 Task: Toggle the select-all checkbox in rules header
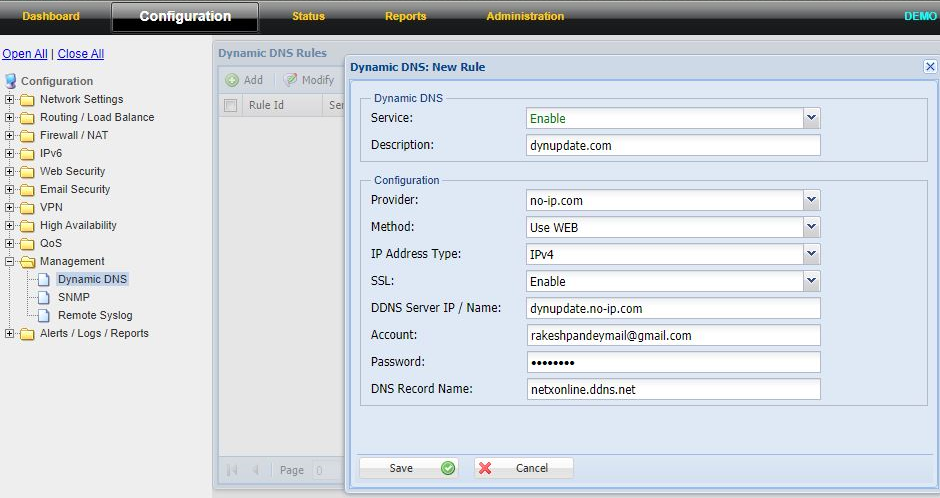231,105
